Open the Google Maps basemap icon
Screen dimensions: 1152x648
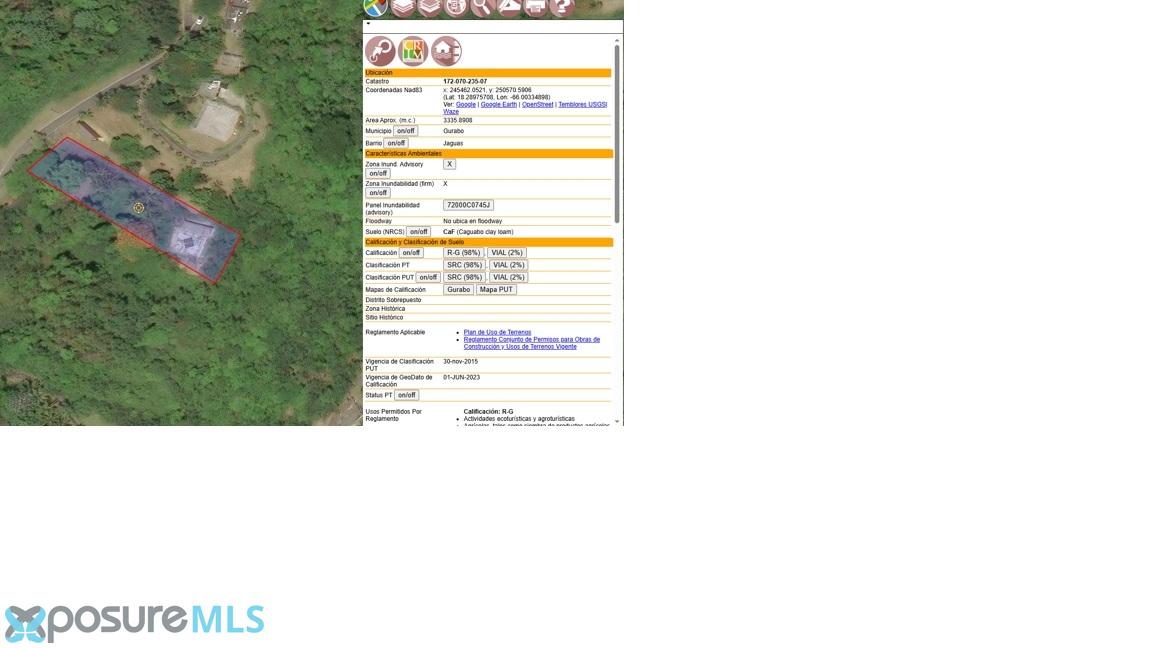[x=375, y=7]
